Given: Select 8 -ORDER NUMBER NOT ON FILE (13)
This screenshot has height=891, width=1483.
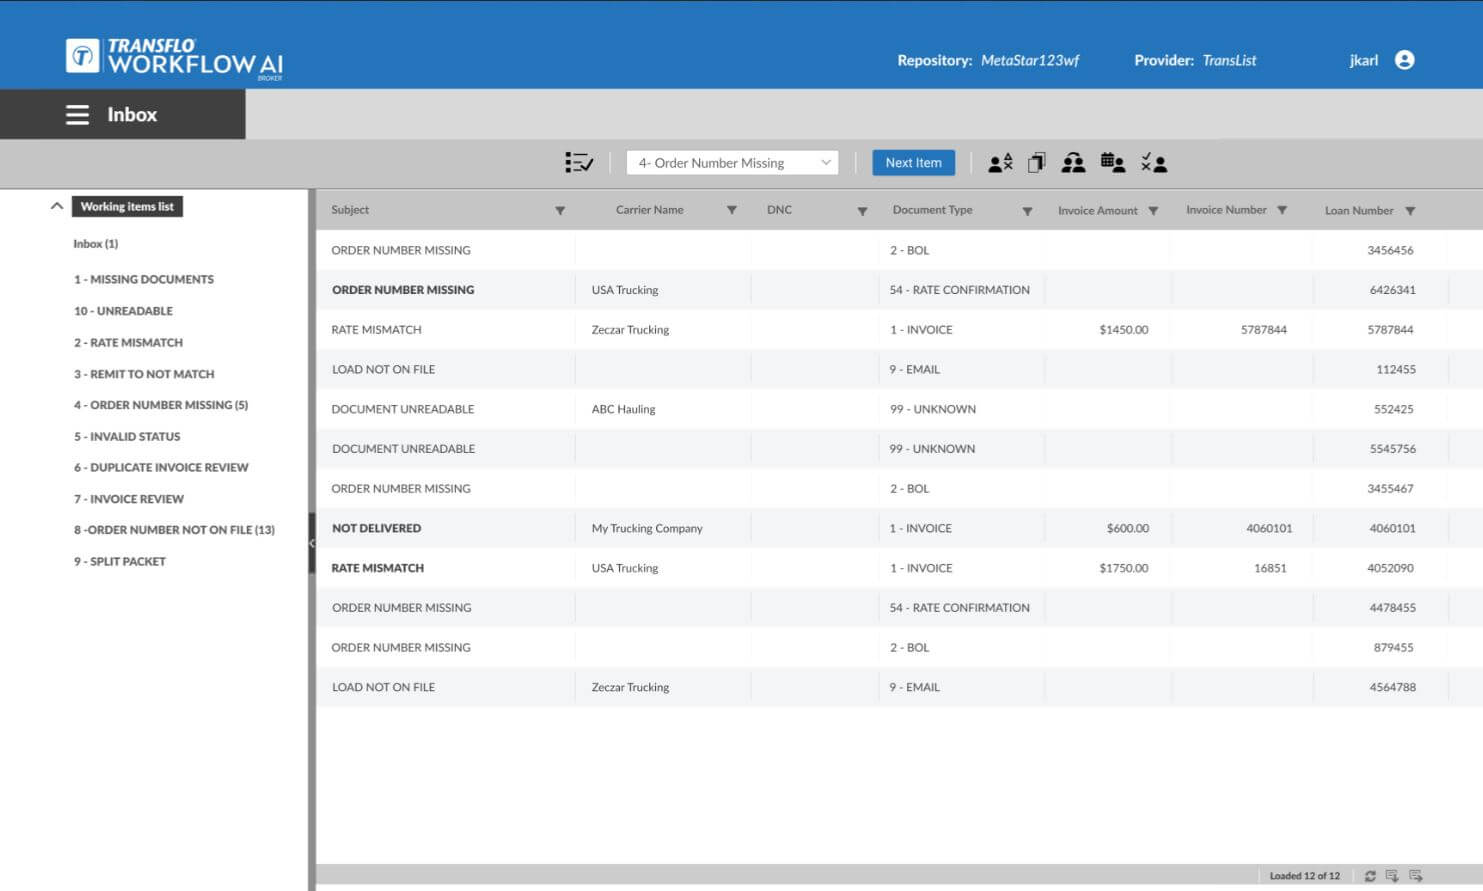Looking at the screenshot, I should click(x=174, y=530).
